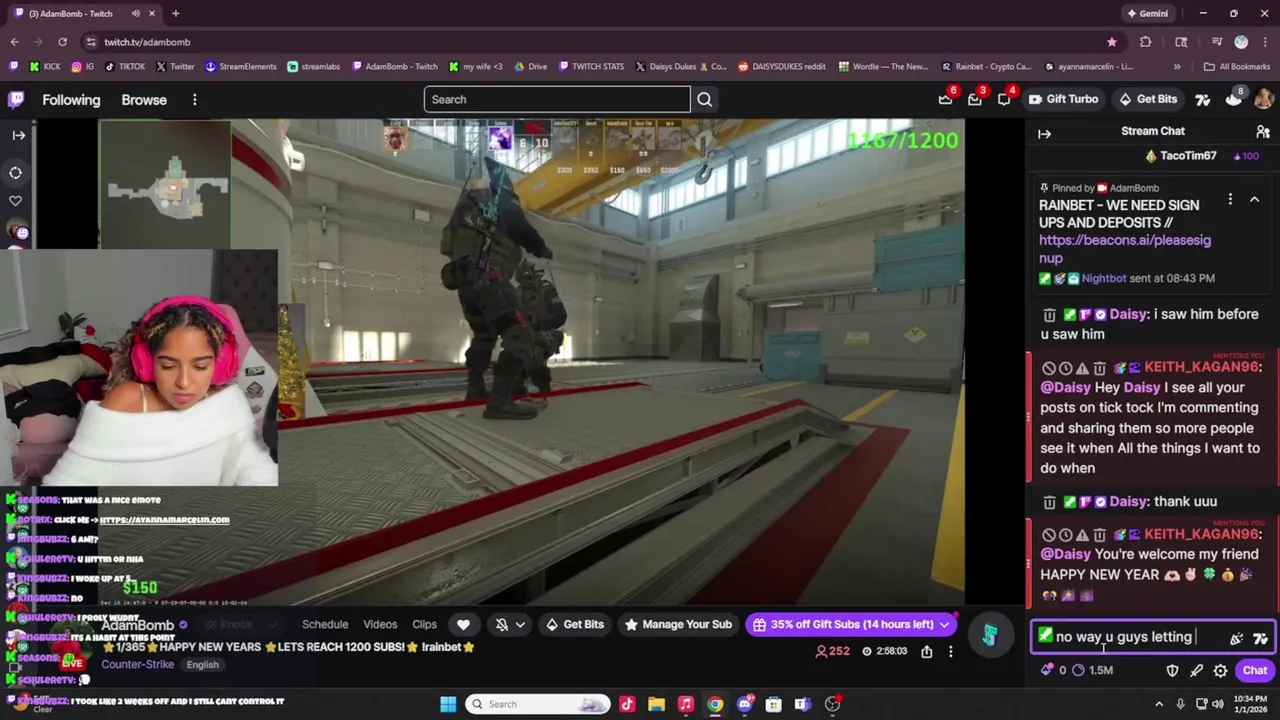Open chat settings gear
Viewport: 1280px width, 720px height.
[1220, 670]
